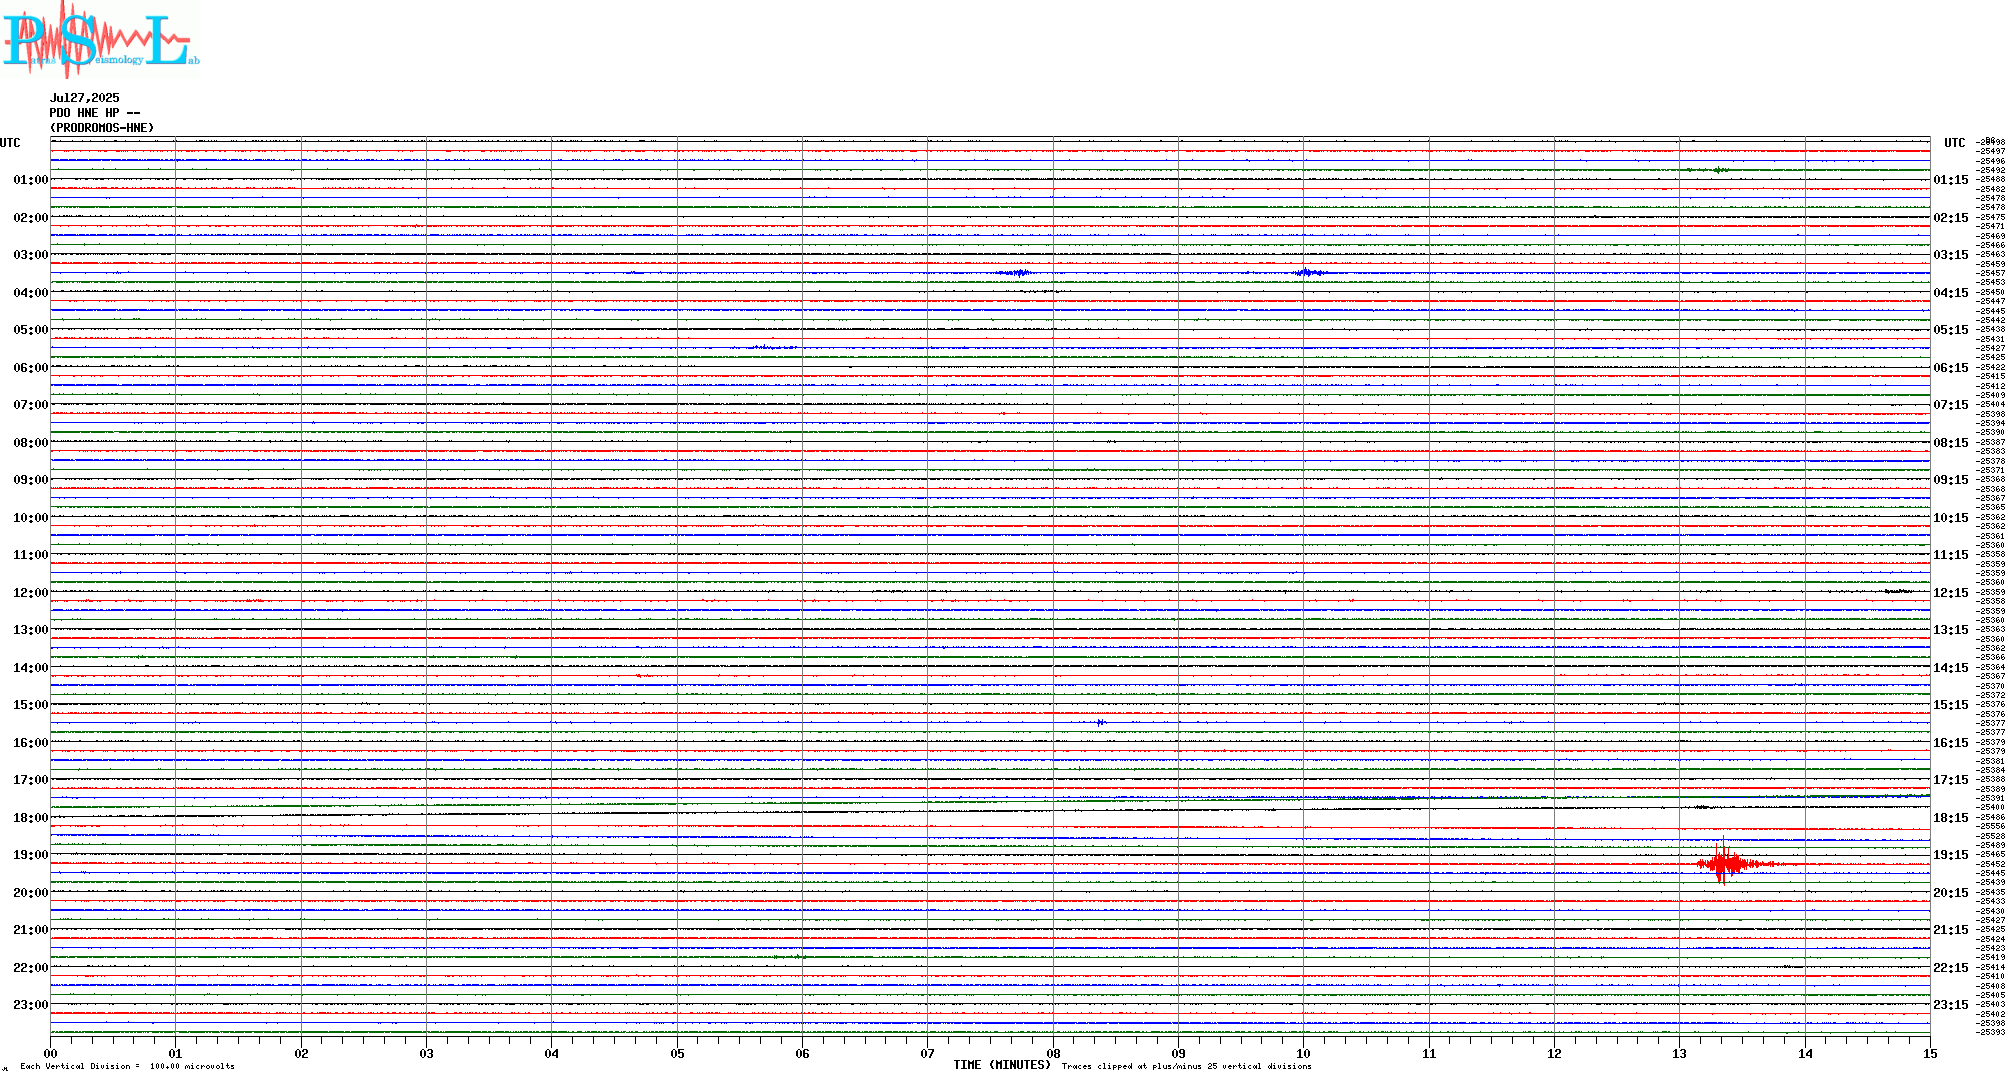Click the 09:00 hour label on the left
Viewport: 2010px width, 1080px height.
[x=30, y=480]
